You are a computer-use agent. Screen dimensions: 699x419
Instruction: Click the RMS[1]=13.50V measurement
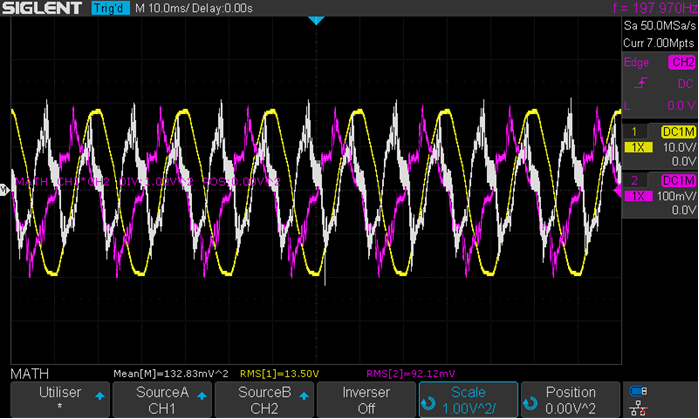coord(280,374)
